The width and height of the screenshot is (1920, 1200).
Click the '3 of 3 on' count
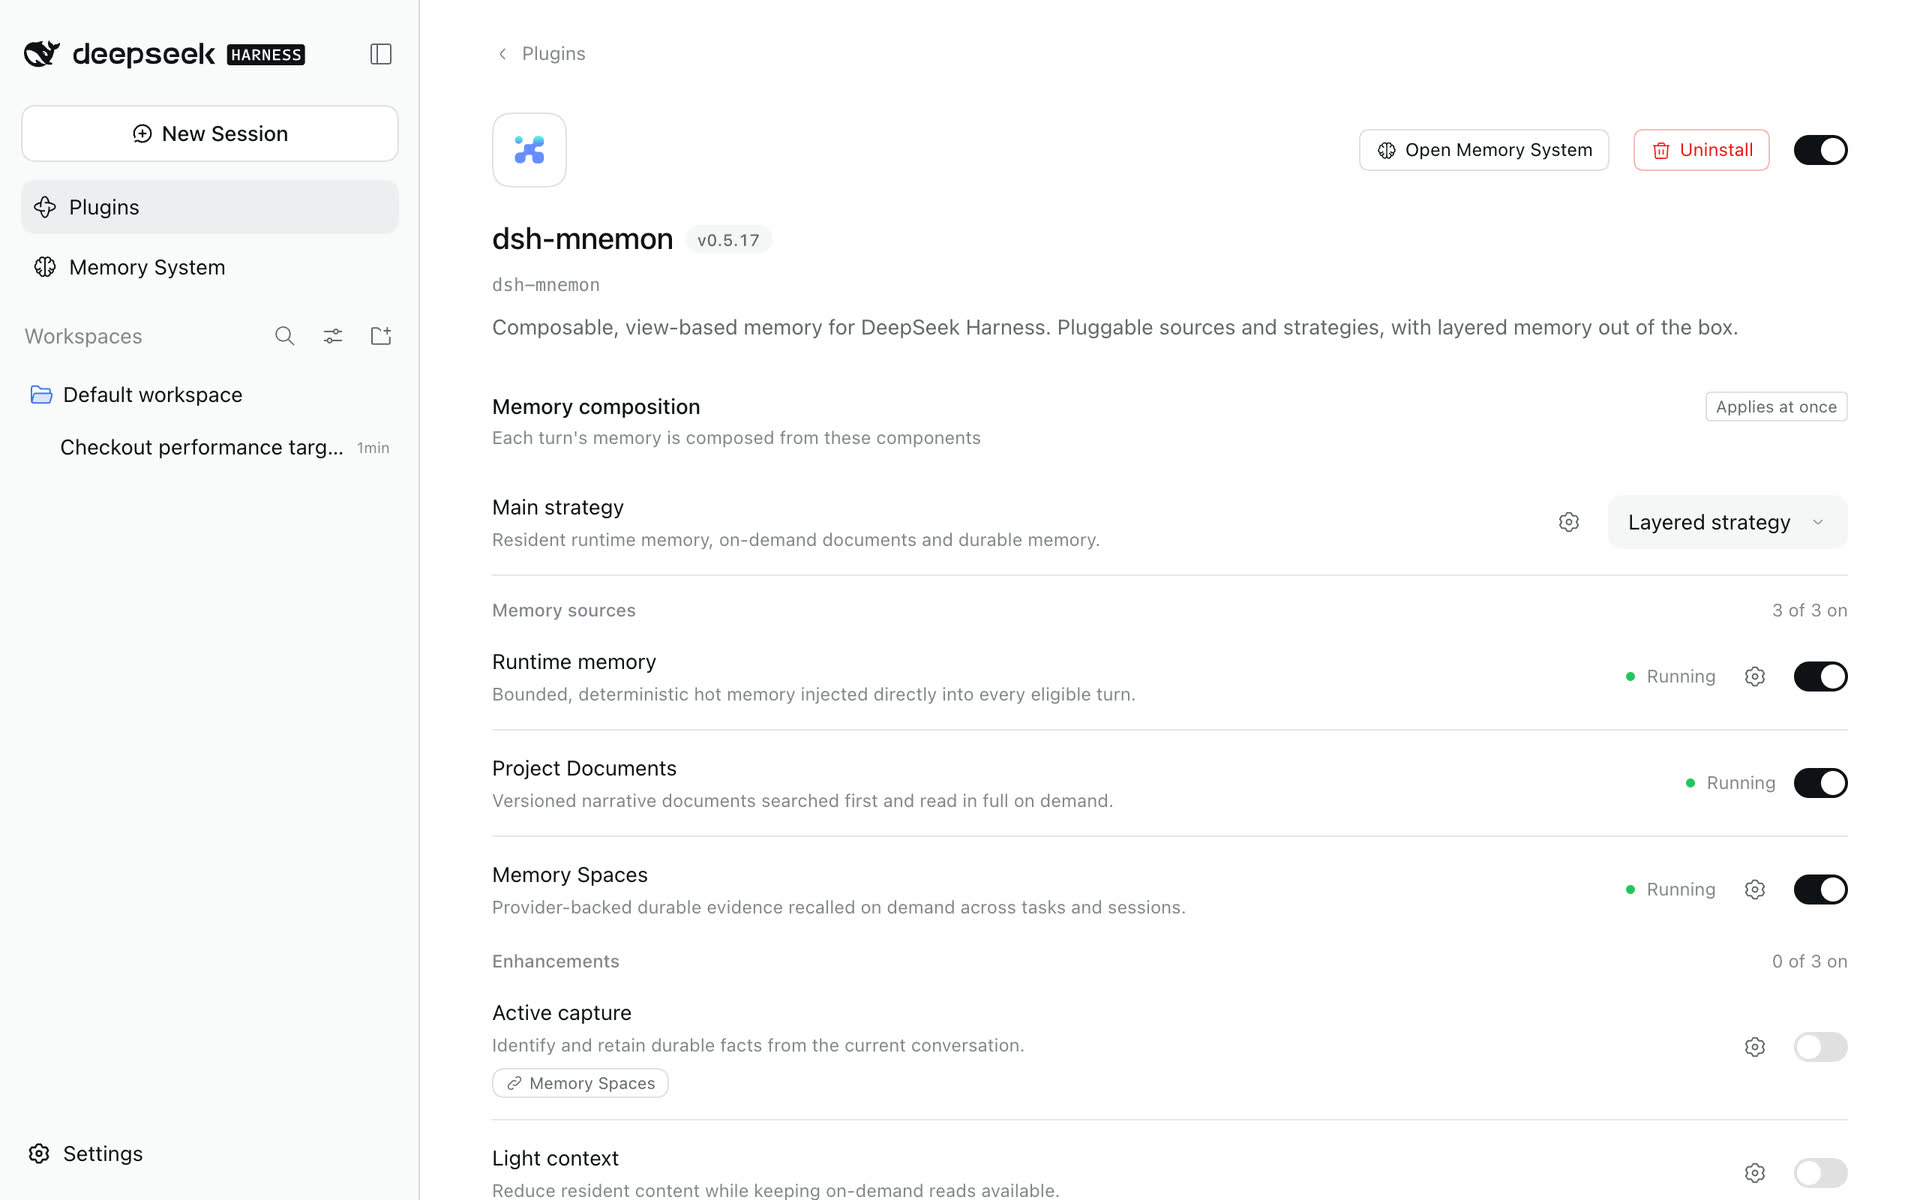(1809, 611)
